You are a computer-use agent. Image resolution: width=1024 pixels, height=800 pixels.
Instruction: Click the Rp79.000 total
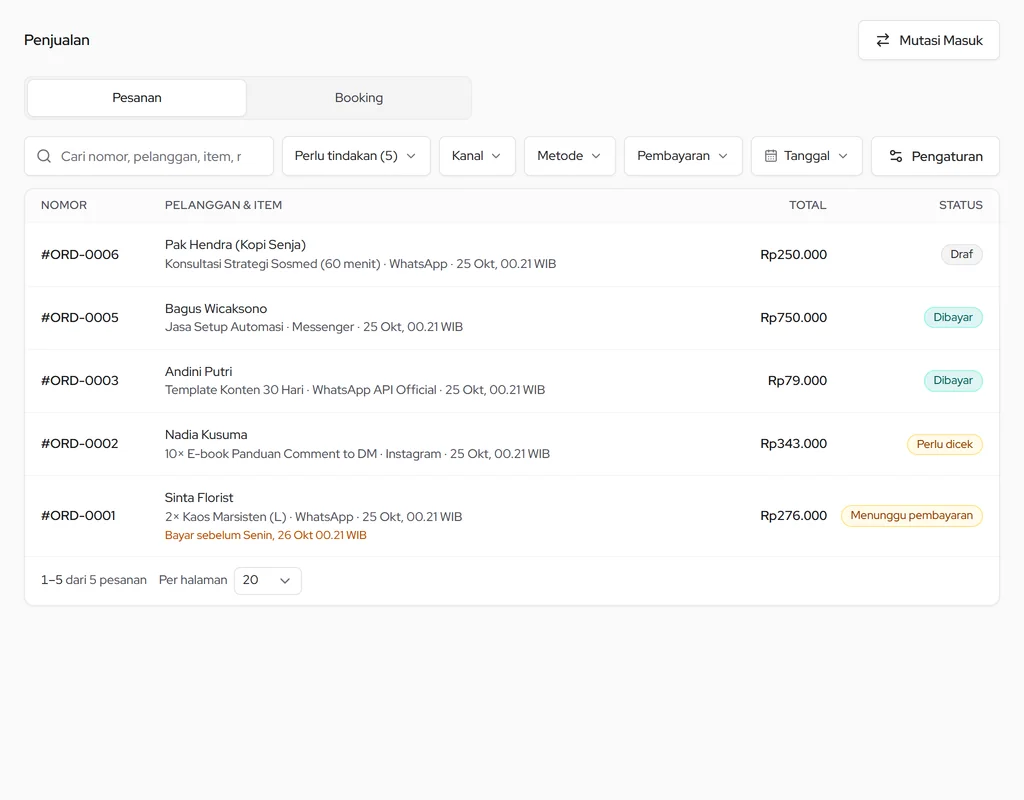(x=797, y=381)
